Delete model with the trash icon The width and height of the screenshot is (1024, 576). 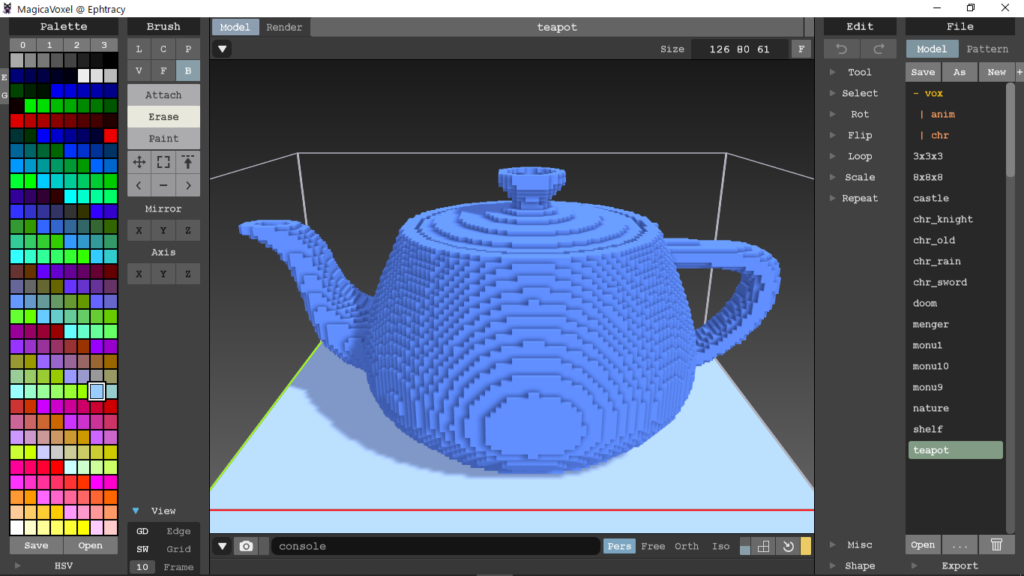[996, 545]
